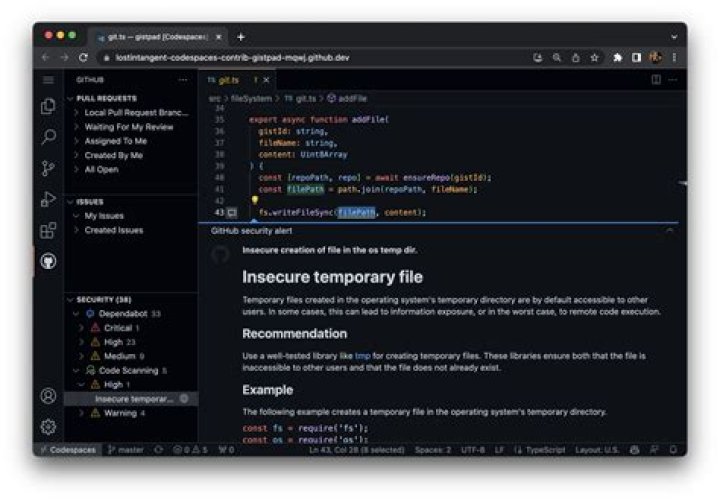Click the share icon in the address bar
Screen dimensions: 720x500
pyautogui.click(x=575, y=57)
